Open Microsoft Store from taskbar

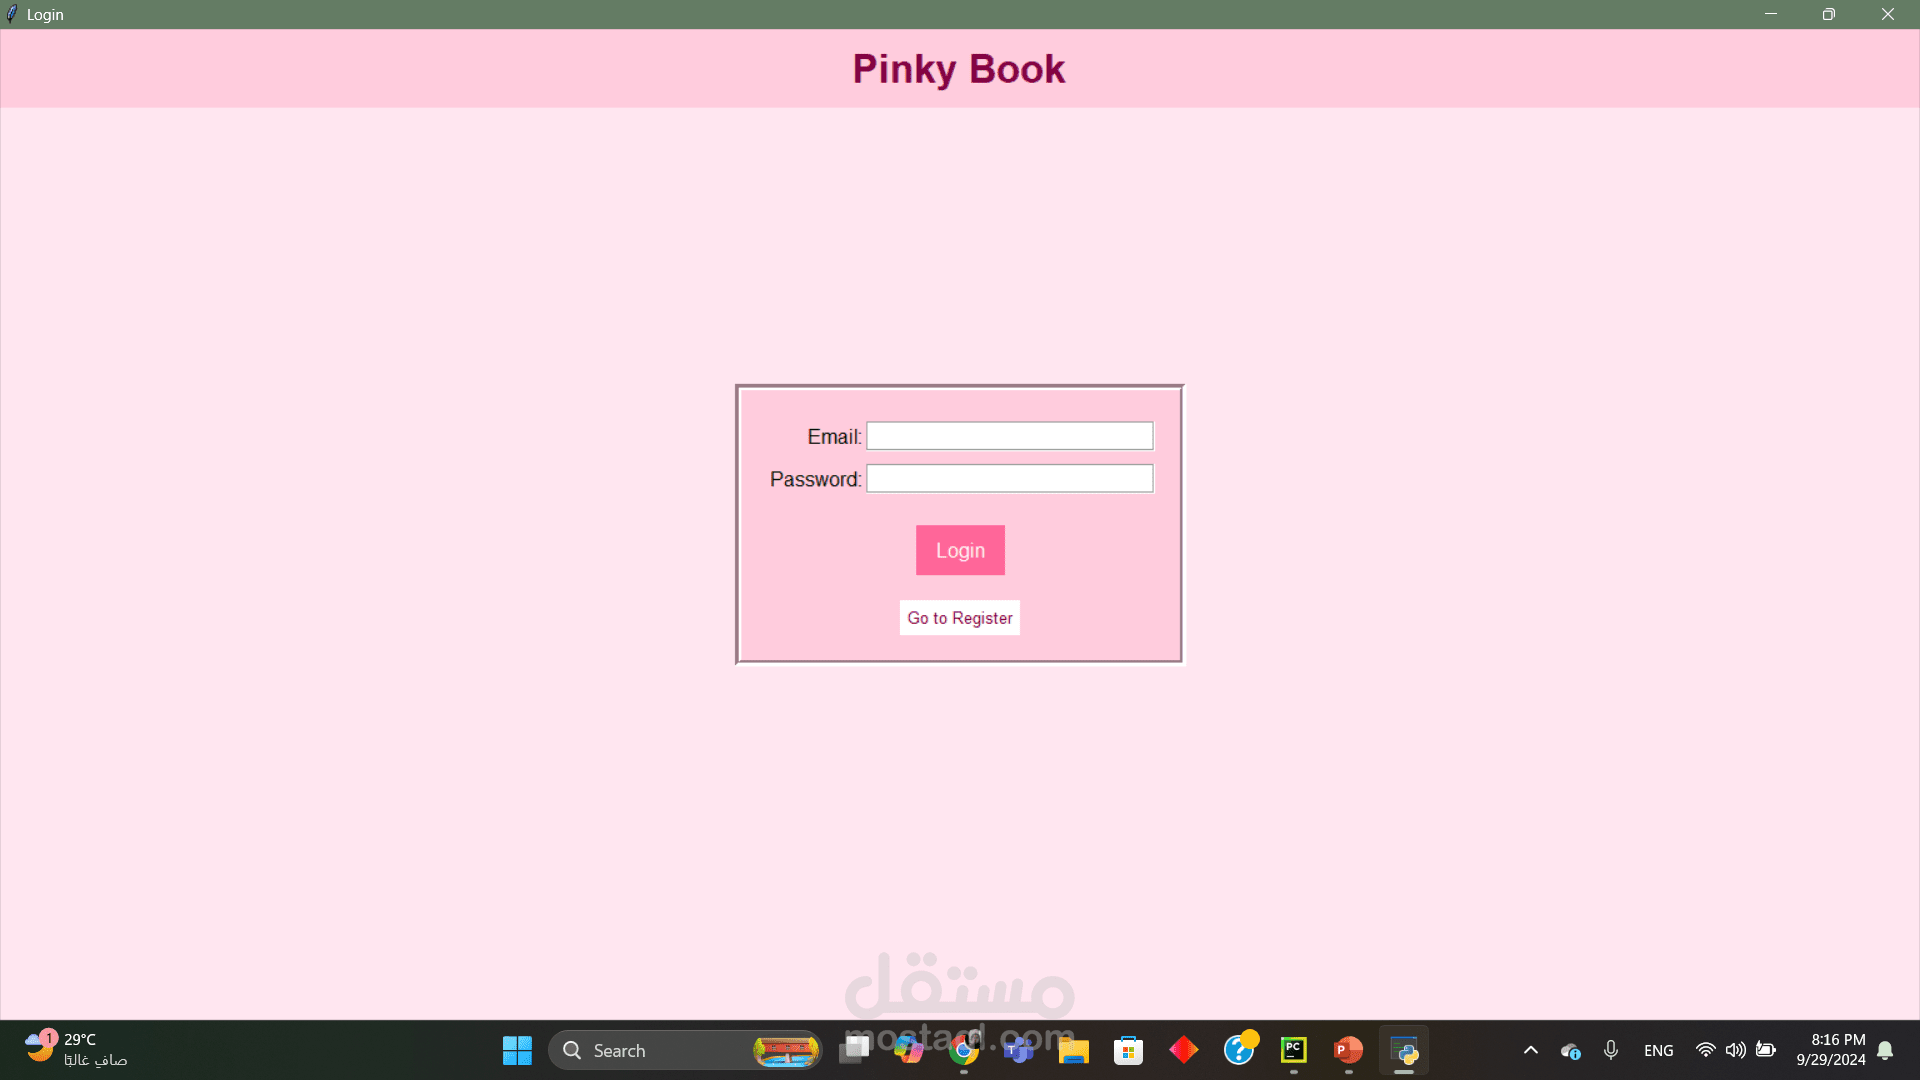(1128, 1050)
